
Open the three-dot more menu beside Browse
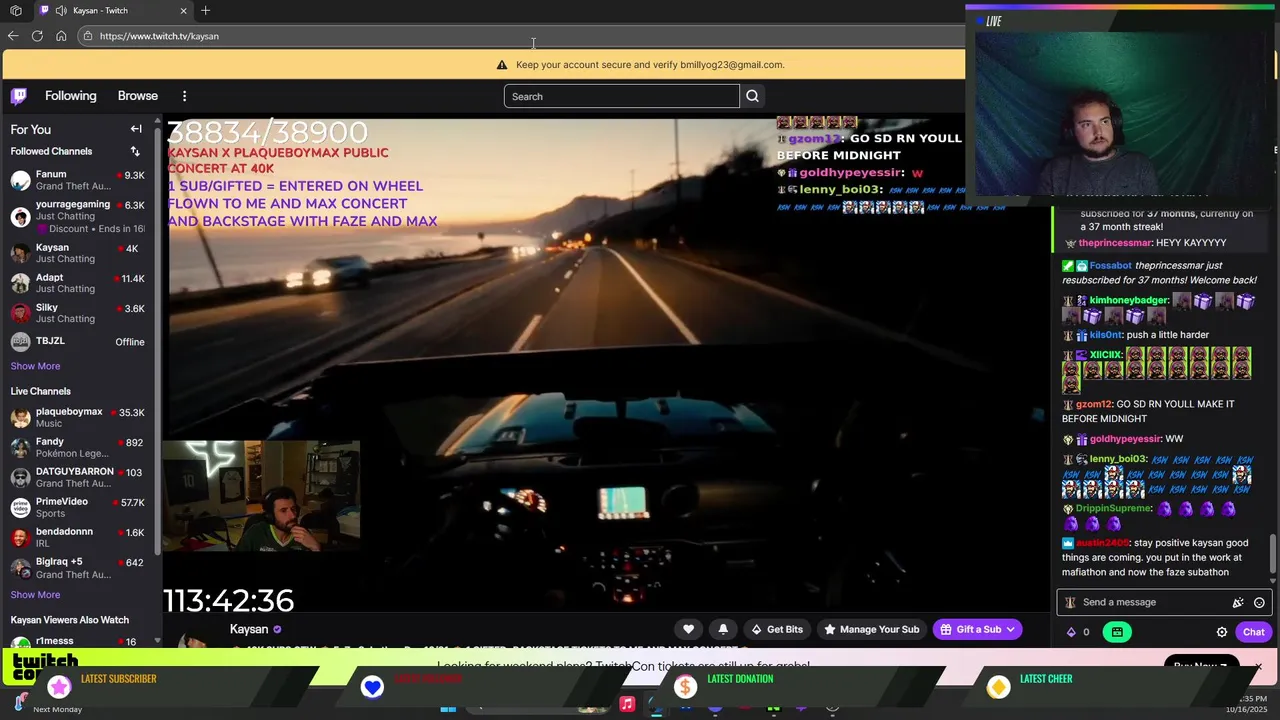(184, 96)
